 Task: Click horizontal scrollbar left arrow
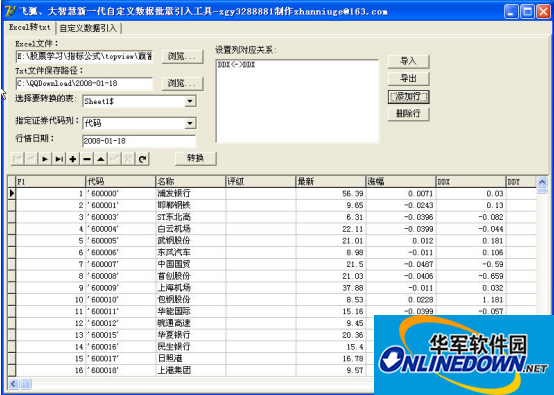pyautogui.click(x=13, y=384)
